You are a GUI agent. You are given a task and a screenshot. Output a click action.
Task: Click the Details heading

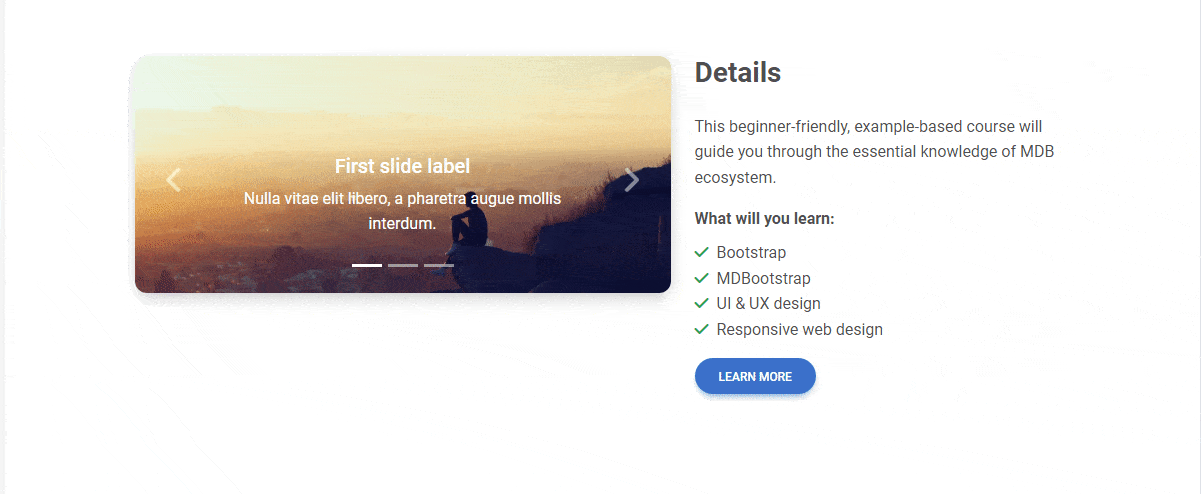(738, 73)
